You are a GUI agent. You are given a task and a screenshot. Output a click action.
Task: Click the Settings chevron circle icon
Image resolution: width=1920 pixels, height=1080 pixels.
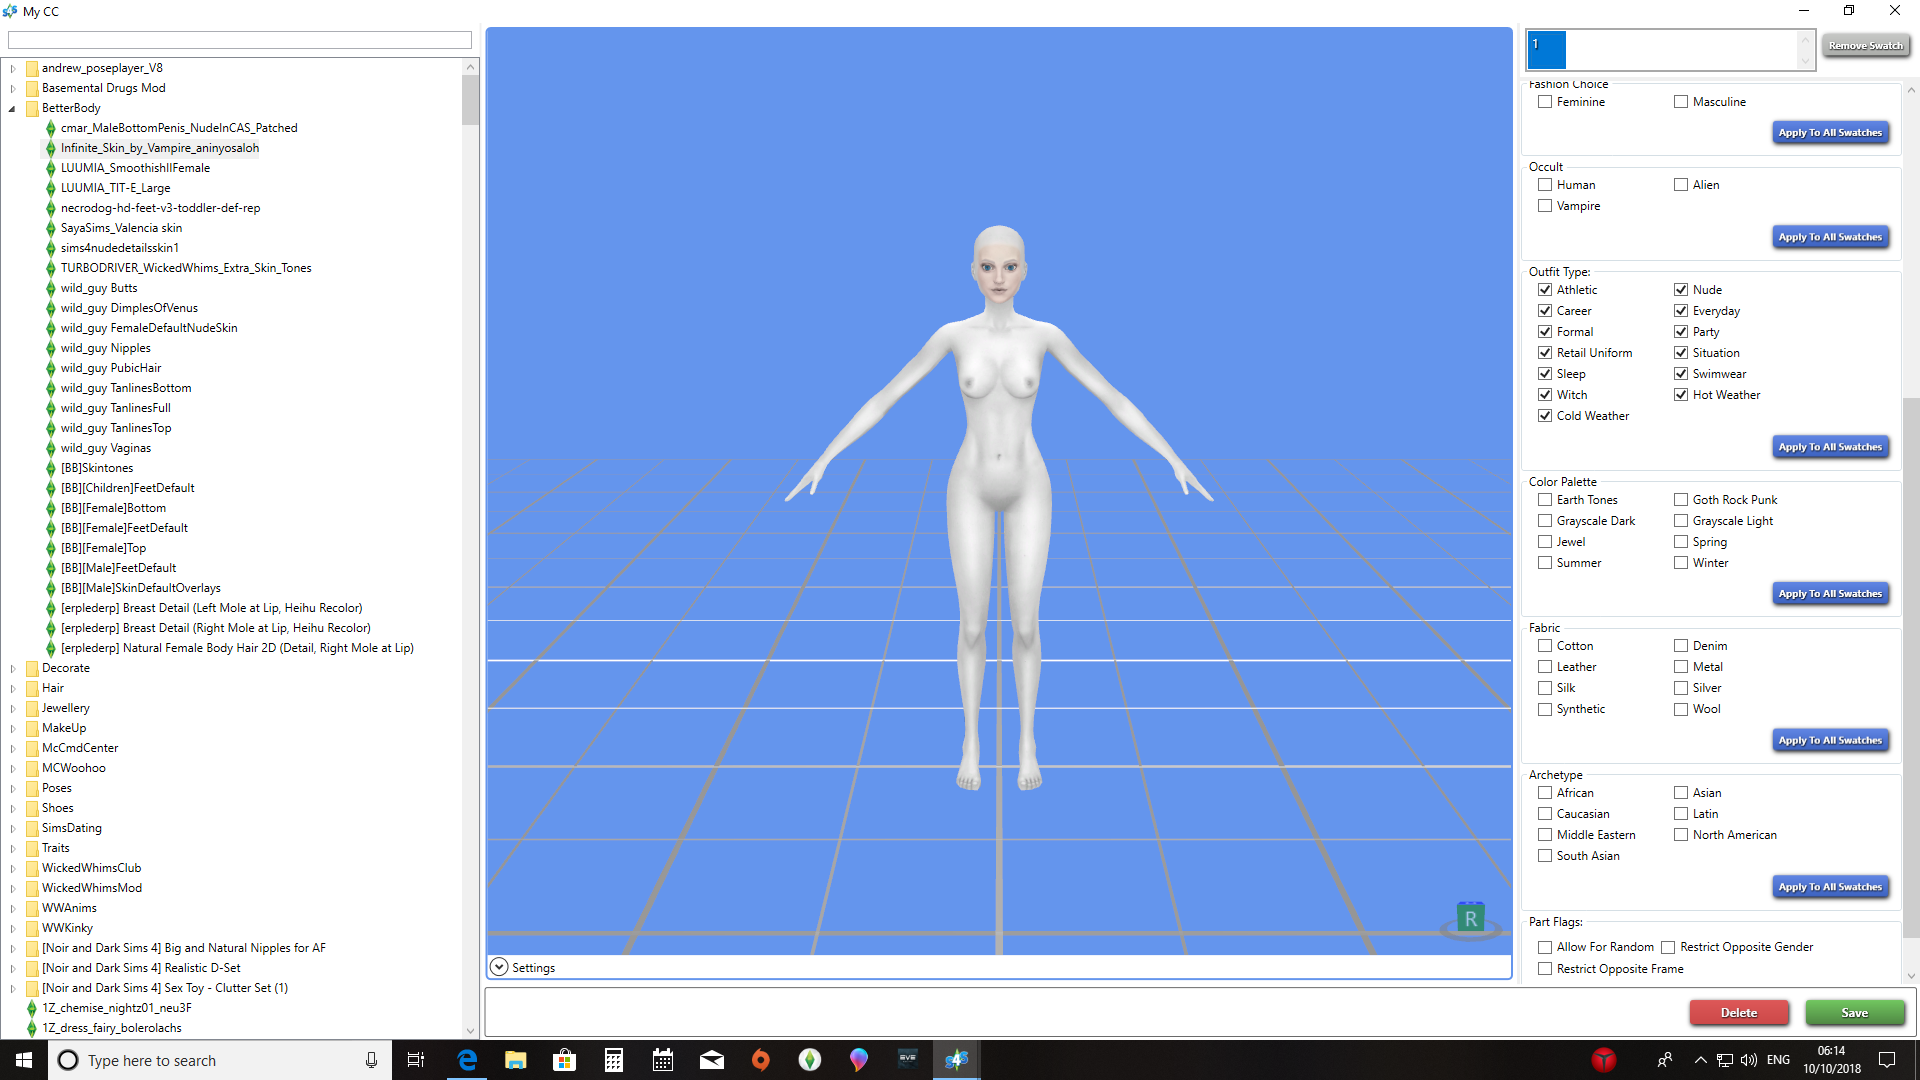499,967
